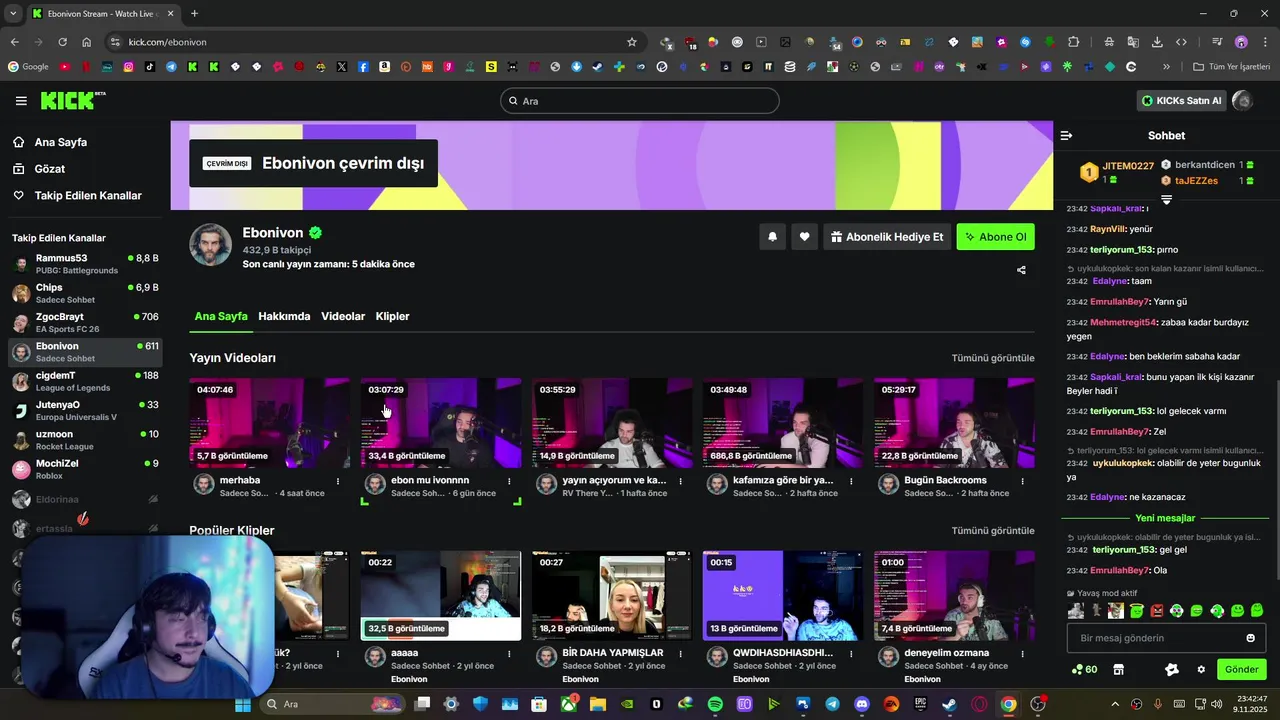The image size is (1280, 720).
Task: Open Discord from the taskbar
Action: [x=862, y=704]
